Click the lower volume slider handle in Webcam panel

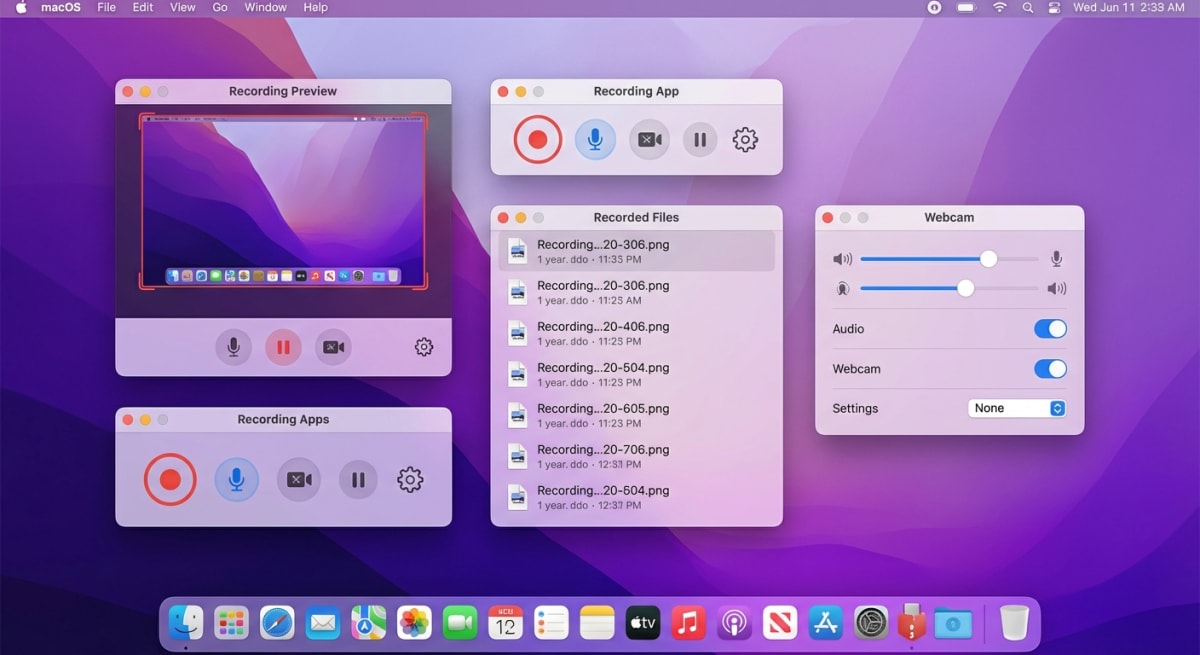964,288
